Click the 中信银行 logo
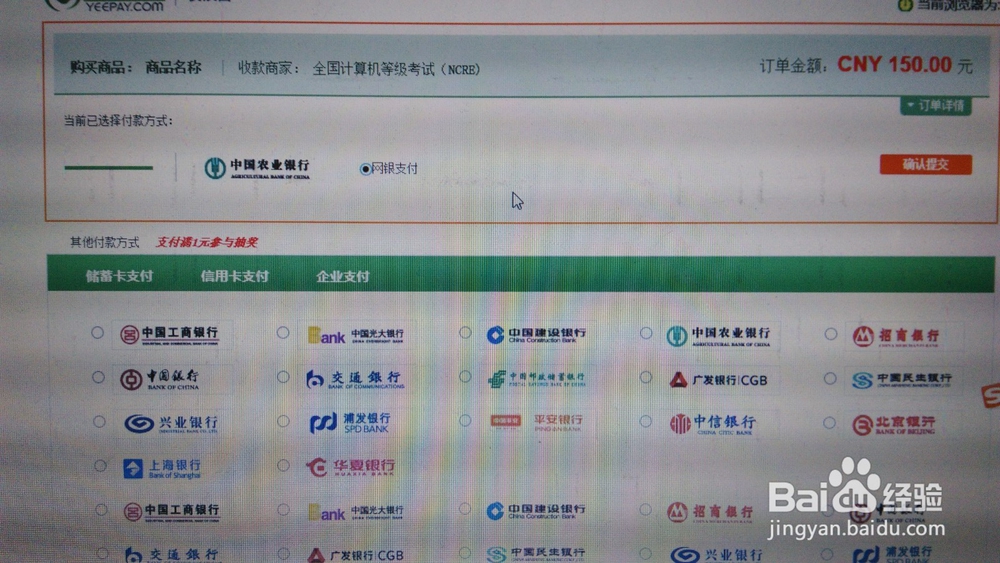Viewport: 1000px width, 563px height. point(713,424)
